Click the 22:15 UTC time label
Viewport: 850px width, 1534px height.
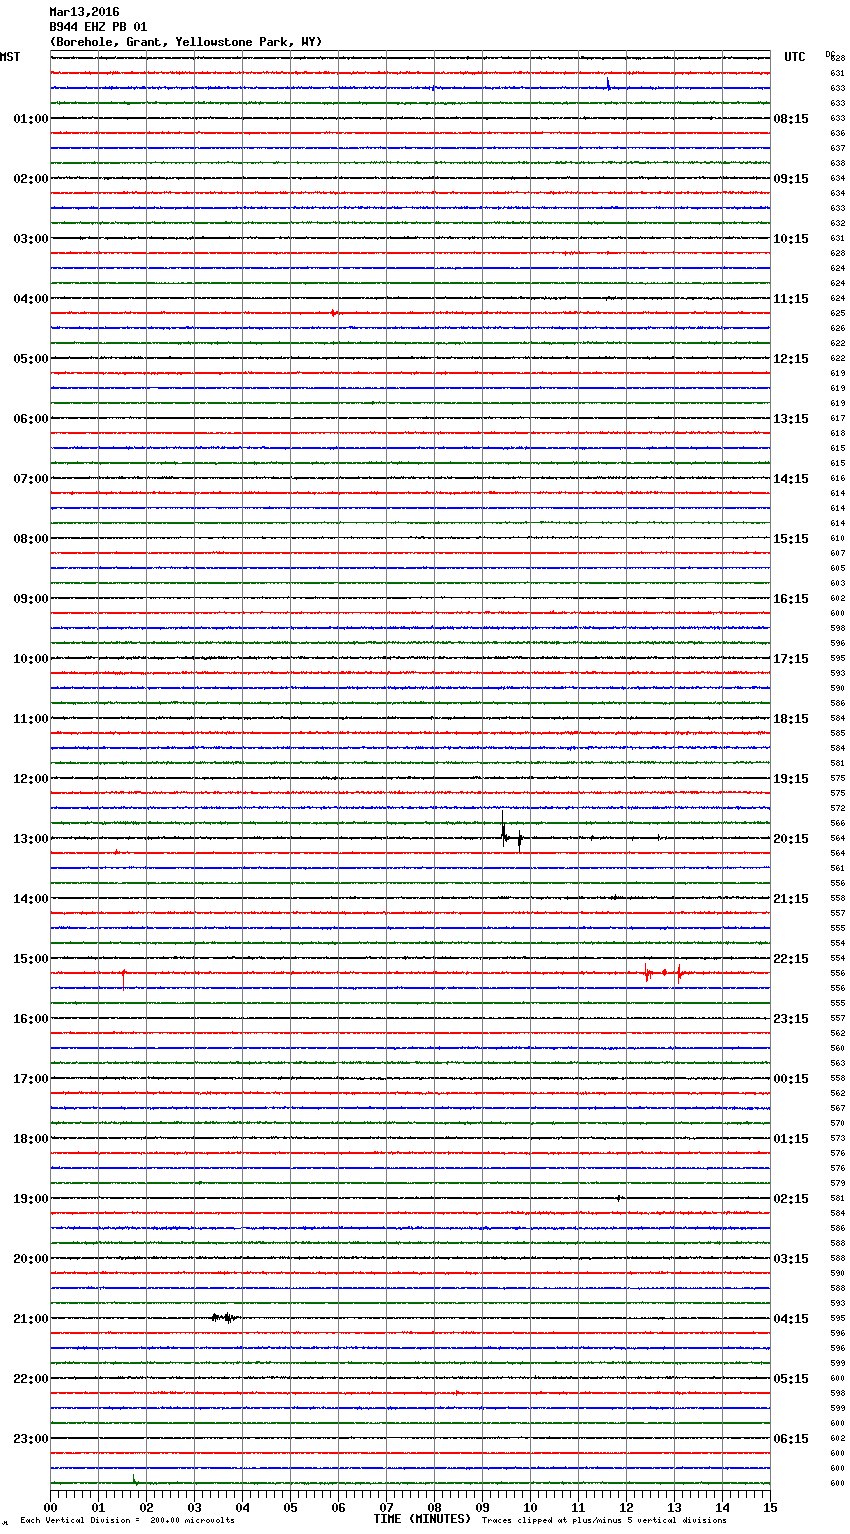tap(791, 959)
